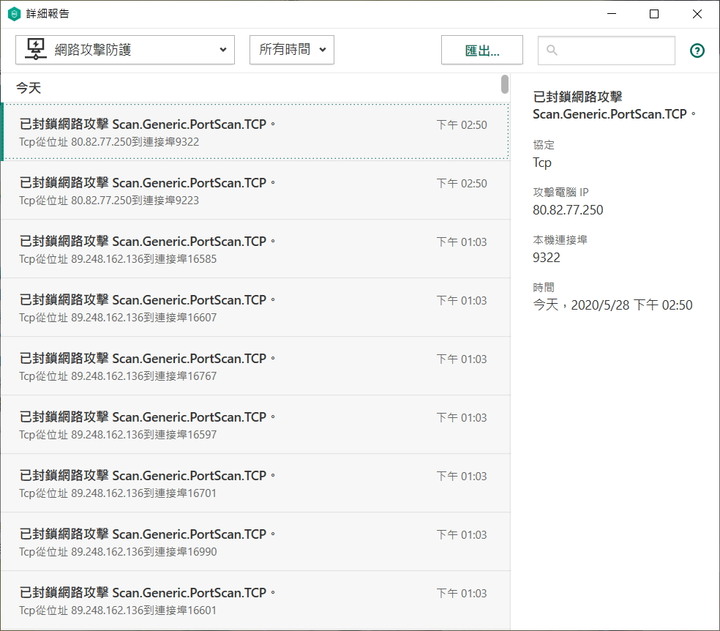Select the event for port 16597
Screen dimensions: 720x631
click(x=255, y=425)
